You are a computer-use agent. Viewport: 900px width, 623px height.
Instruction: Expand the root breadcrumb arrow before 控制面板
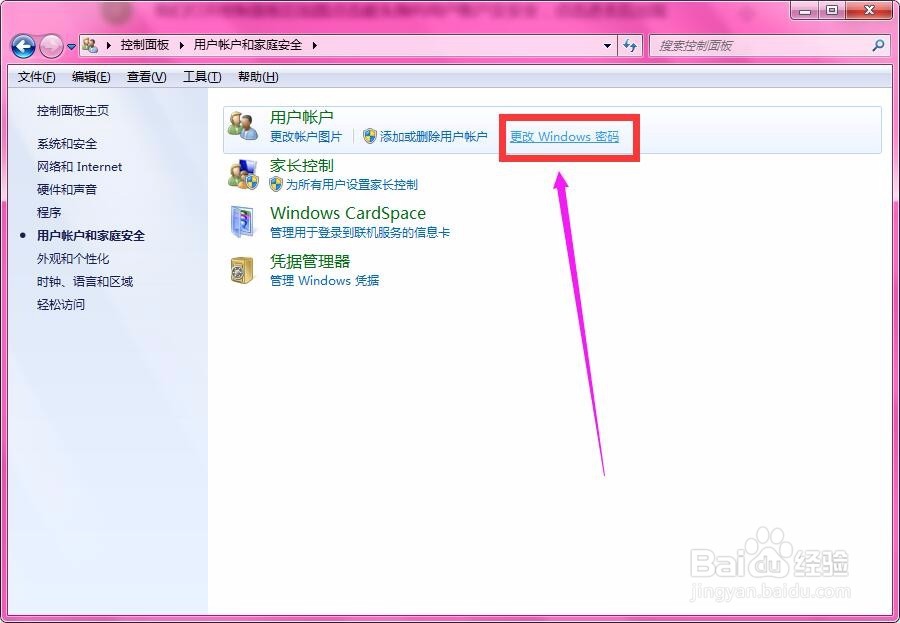click(108, 45)
